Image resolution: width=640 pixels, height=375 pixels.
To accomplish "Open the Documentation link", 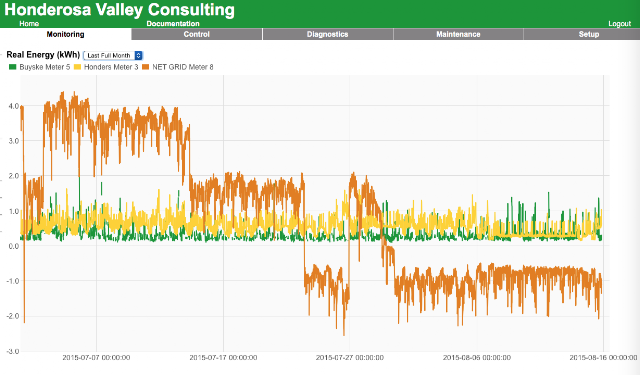I will pyautogui.click(x=173, y=24).
